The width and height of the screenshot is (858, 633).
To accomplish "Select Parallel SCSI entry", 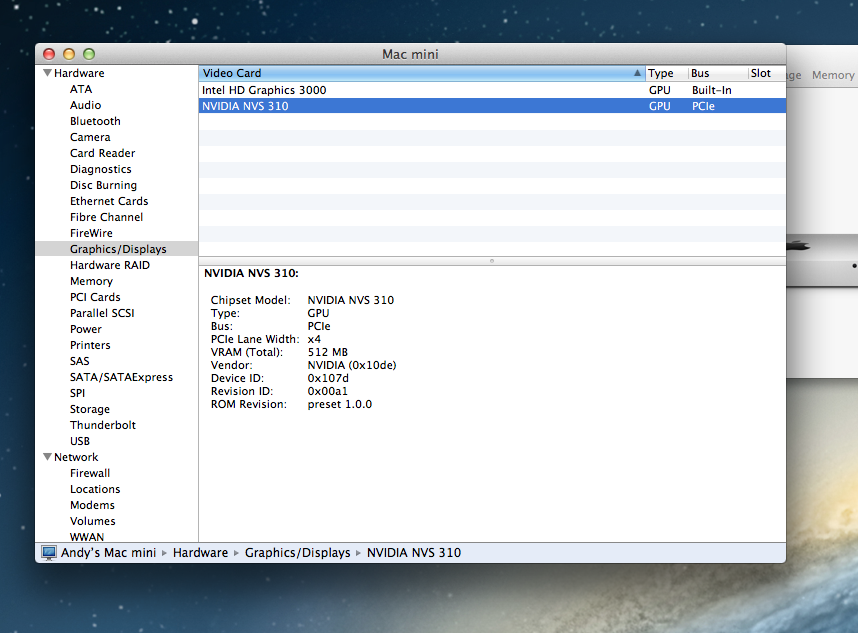I will (102, 313).
